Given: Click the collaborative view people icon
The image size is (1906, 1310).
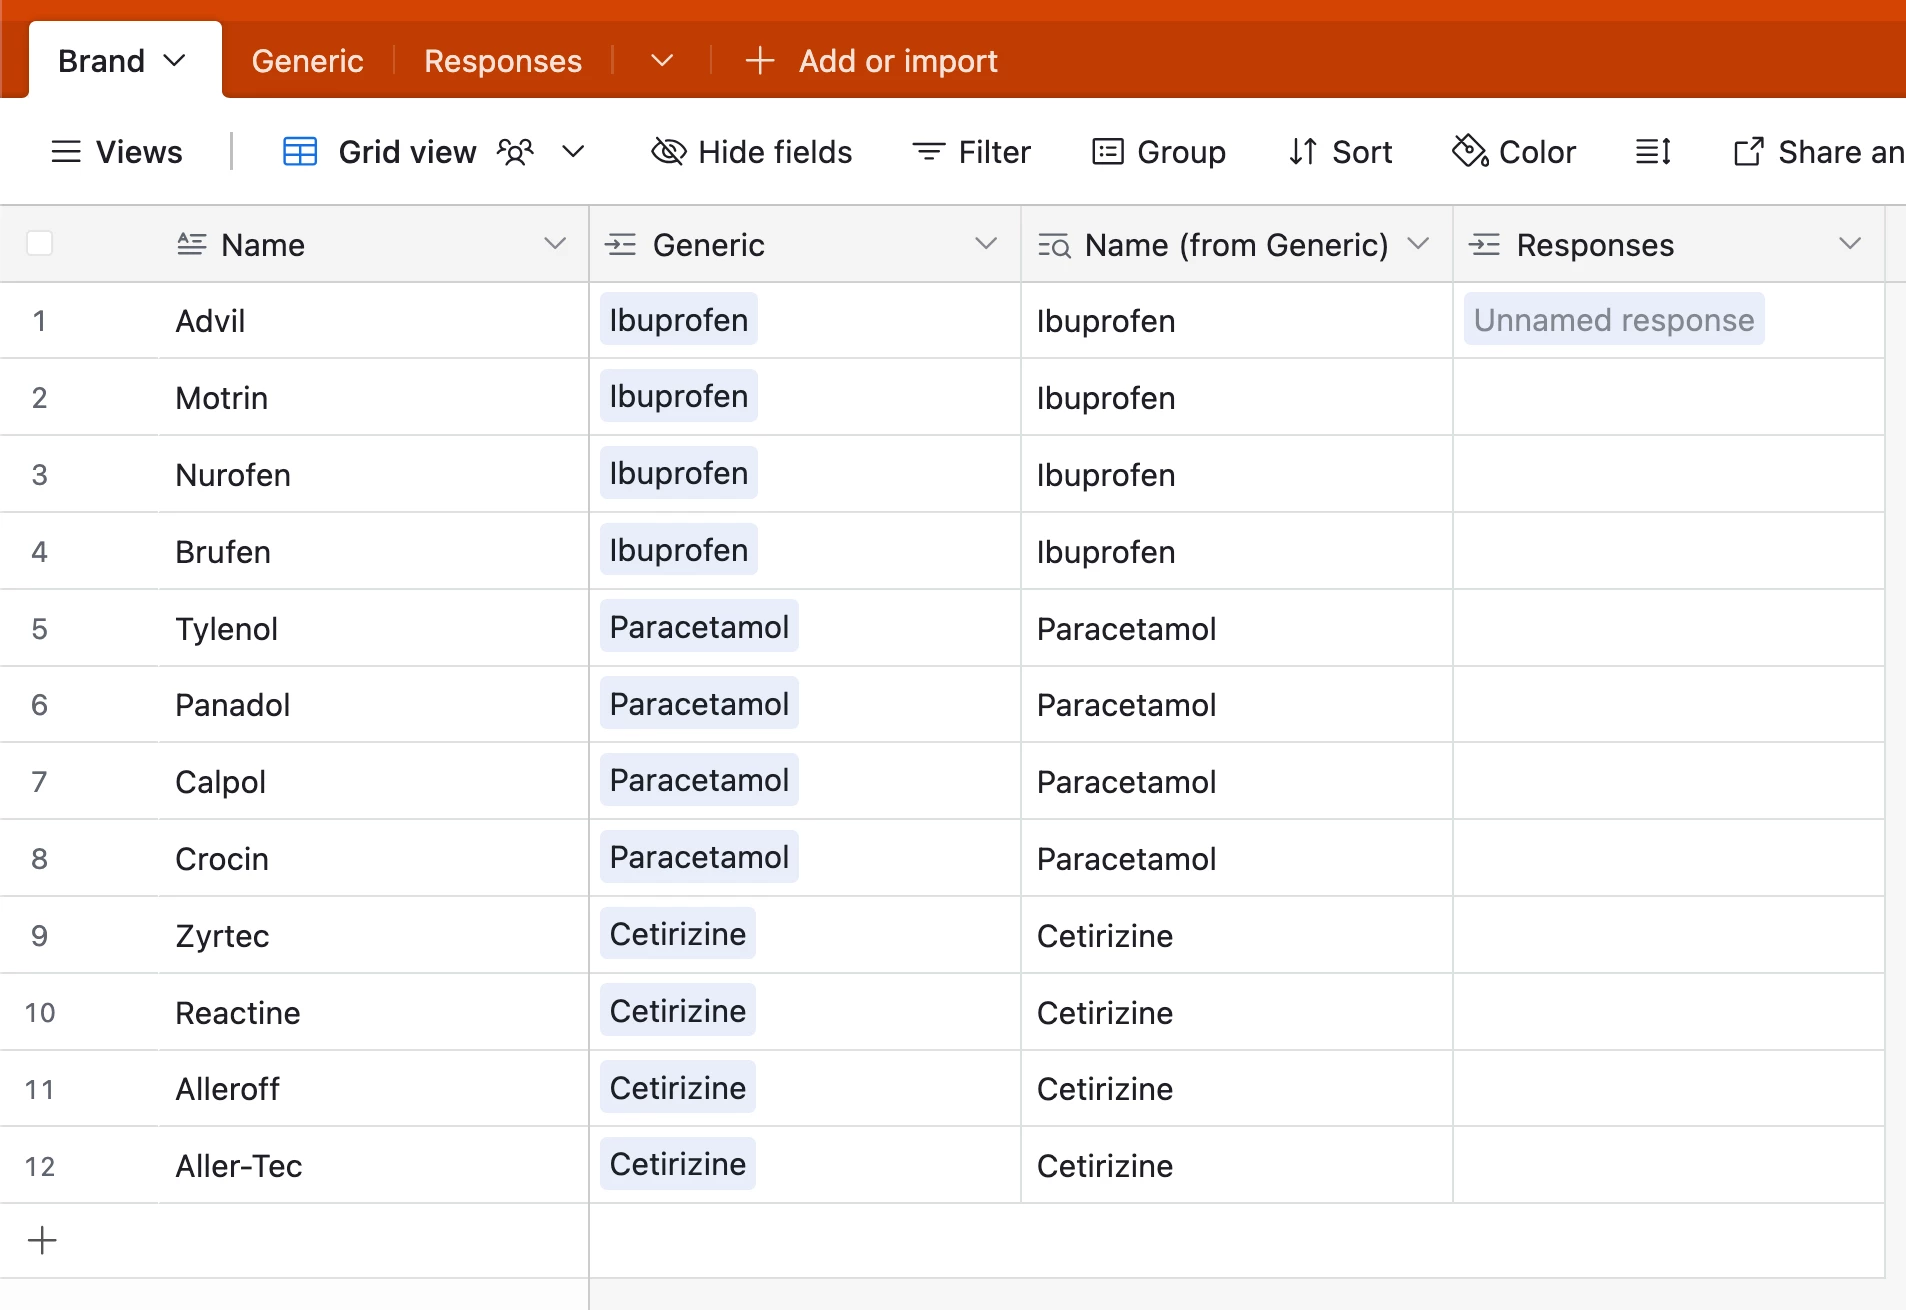Looking at the screenshot, I should point(516,152).
